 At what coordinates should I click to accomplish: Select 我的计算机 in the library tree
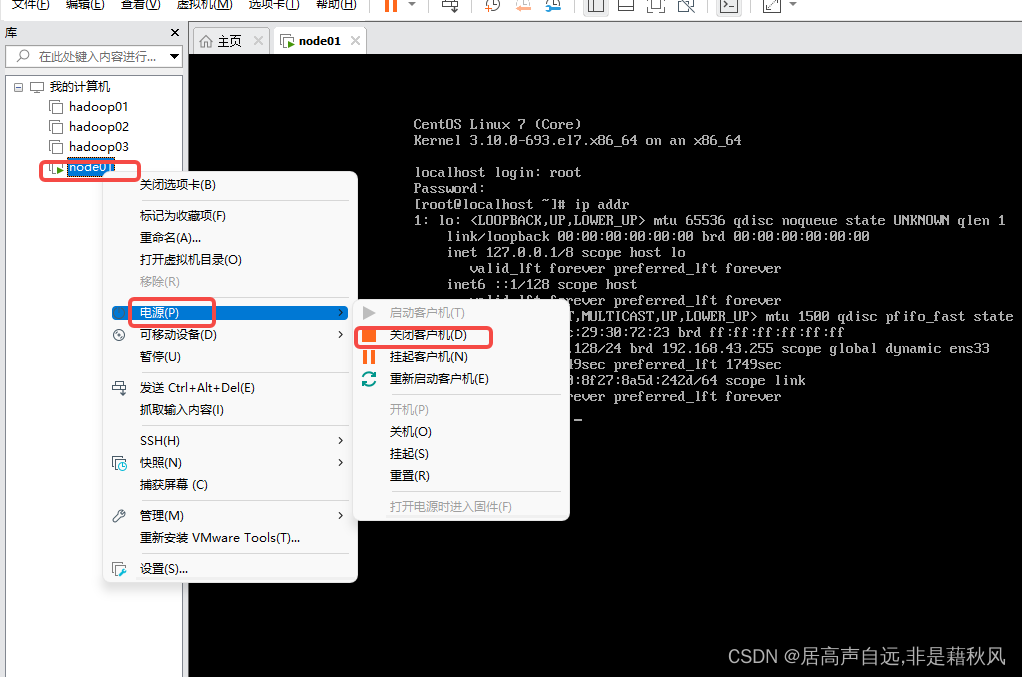point(80,87)
